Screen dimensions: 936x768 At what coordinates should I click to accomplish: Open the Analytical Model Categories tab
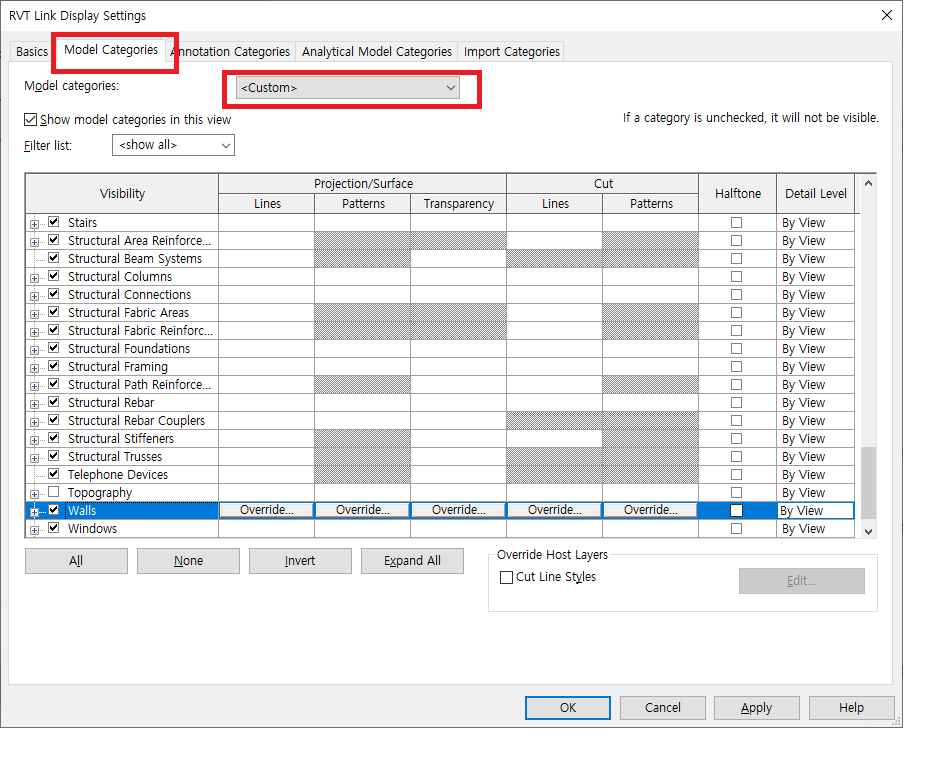(377, 52)
